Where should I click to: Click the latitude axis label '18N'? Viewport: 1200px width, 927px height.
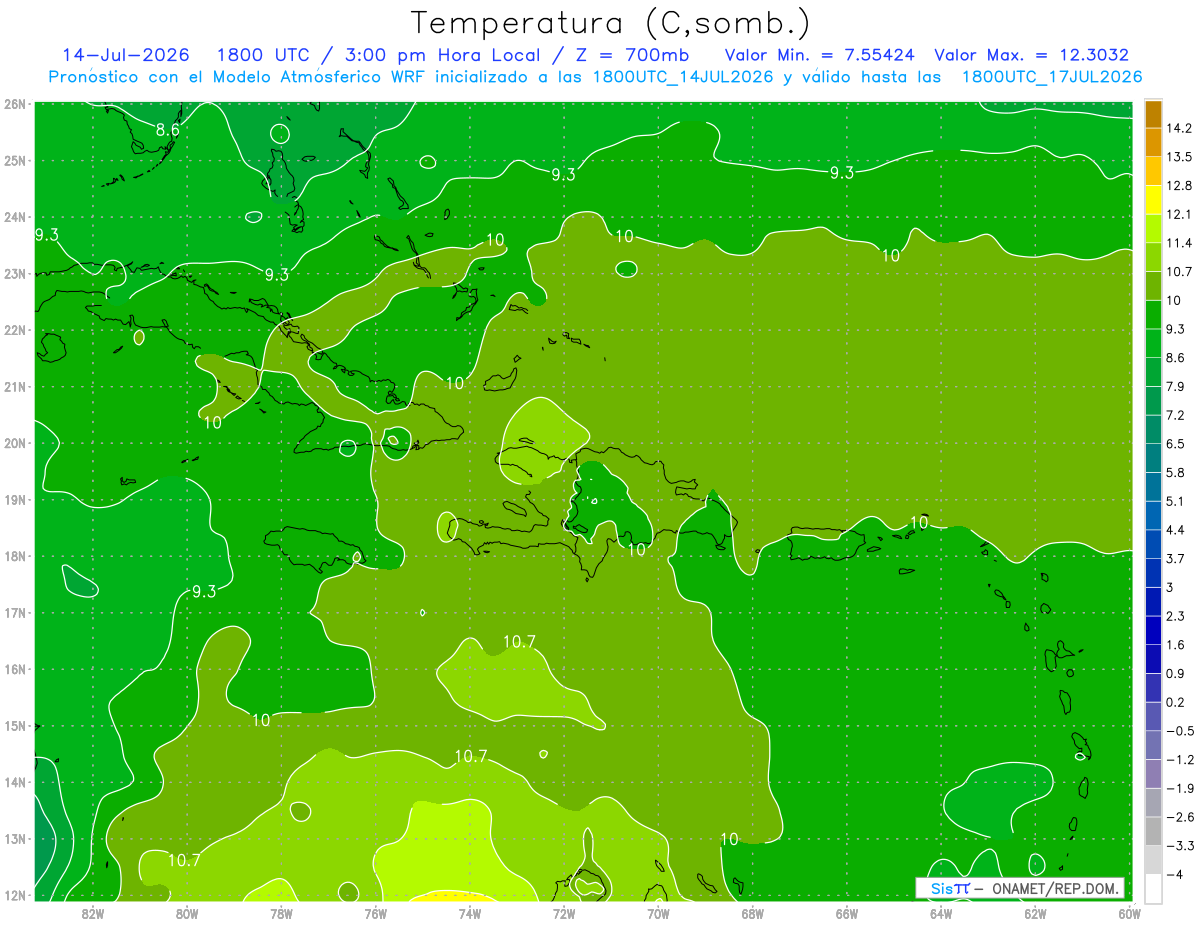(x=15, y=556)
